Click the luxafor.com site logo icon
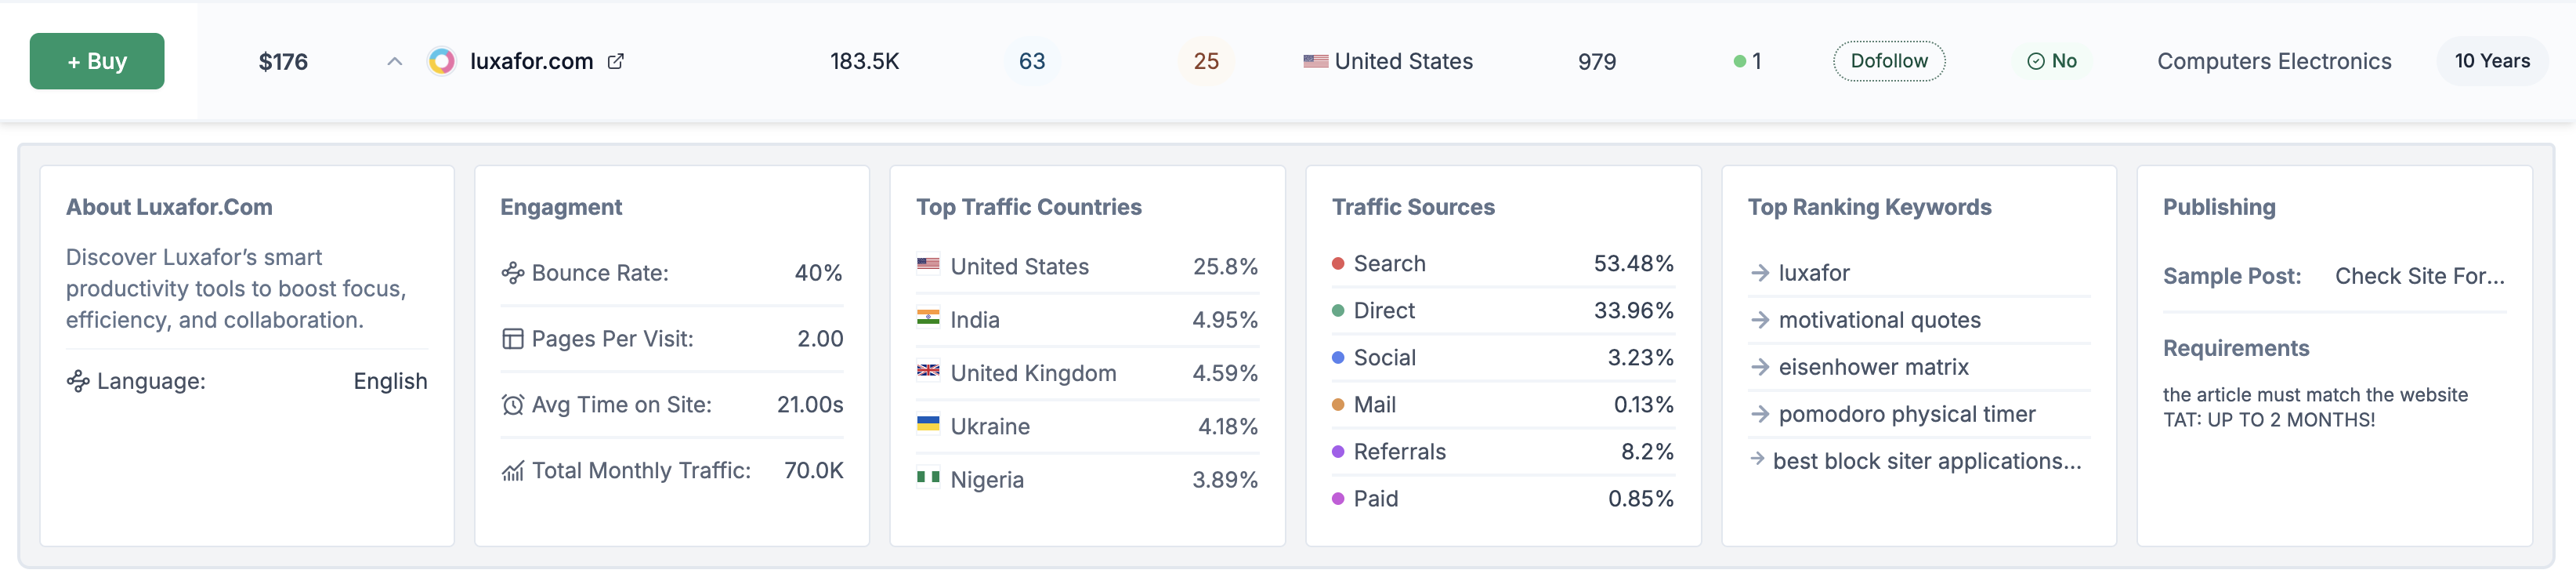 [x=441, y=62]
